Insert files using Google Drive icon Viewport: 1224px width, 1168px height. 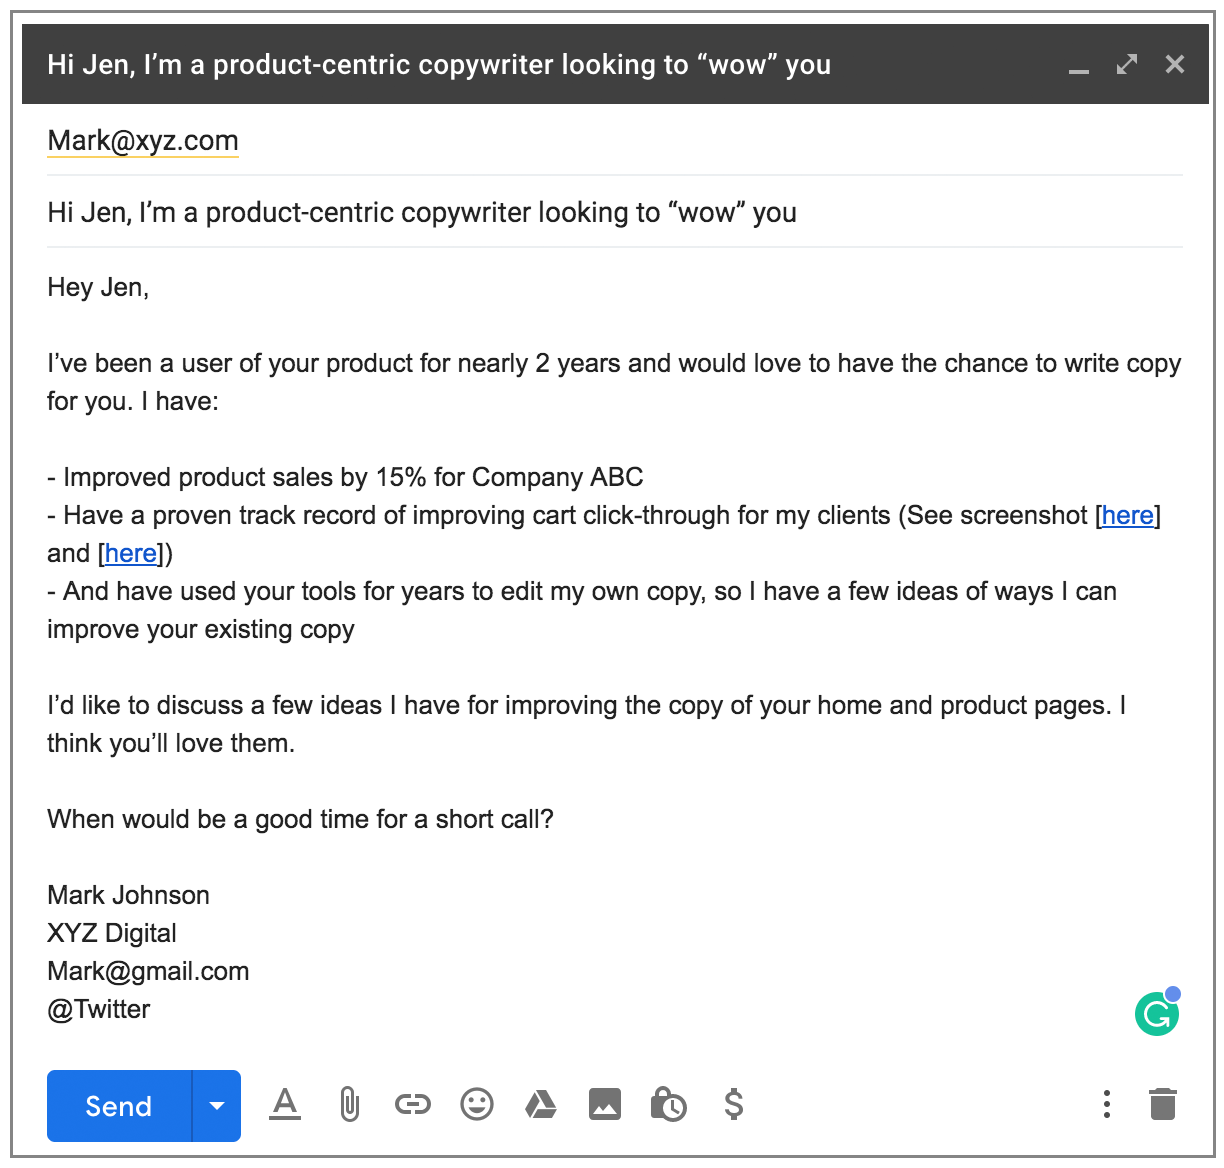[541, 1105]
